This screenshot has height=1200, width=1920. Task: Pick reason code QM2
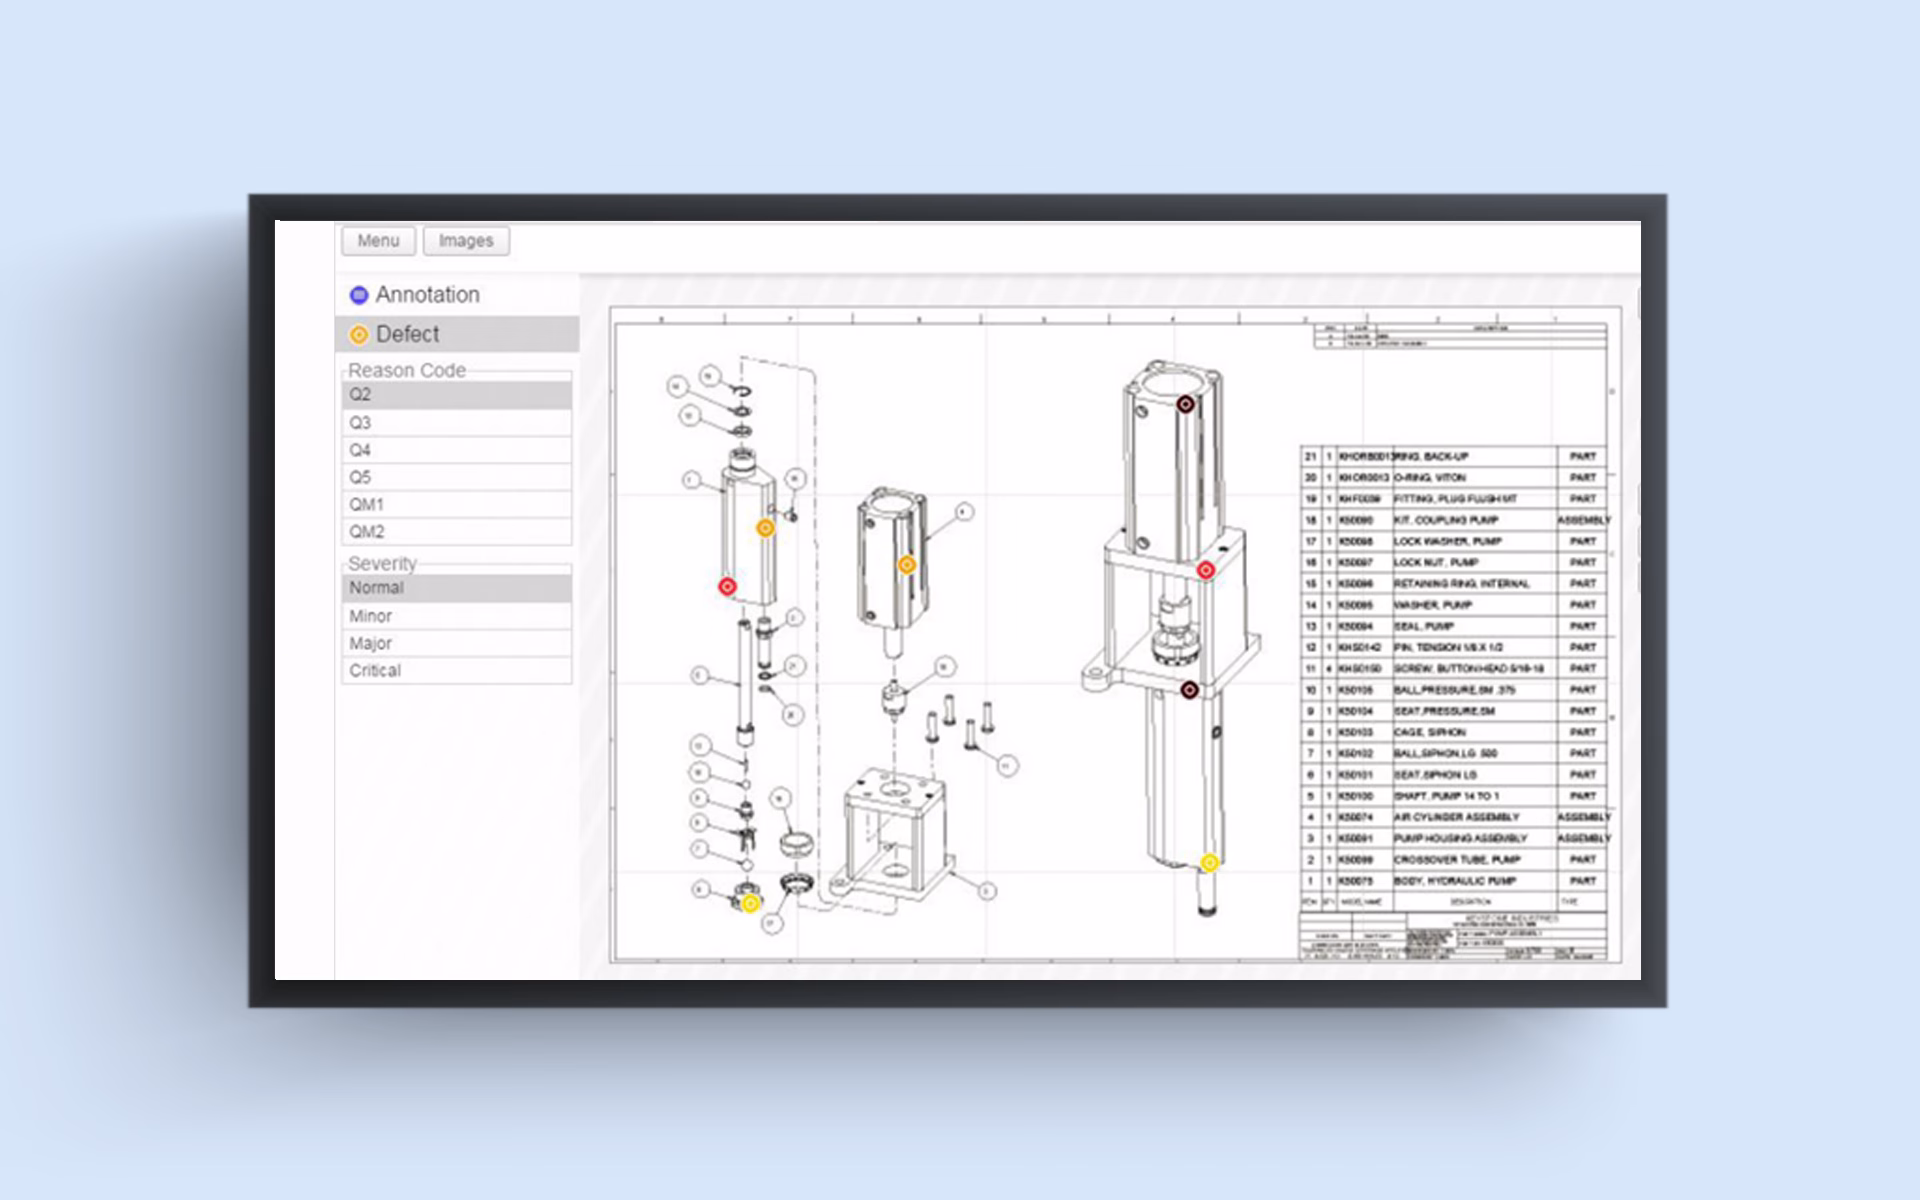point(456,532)
